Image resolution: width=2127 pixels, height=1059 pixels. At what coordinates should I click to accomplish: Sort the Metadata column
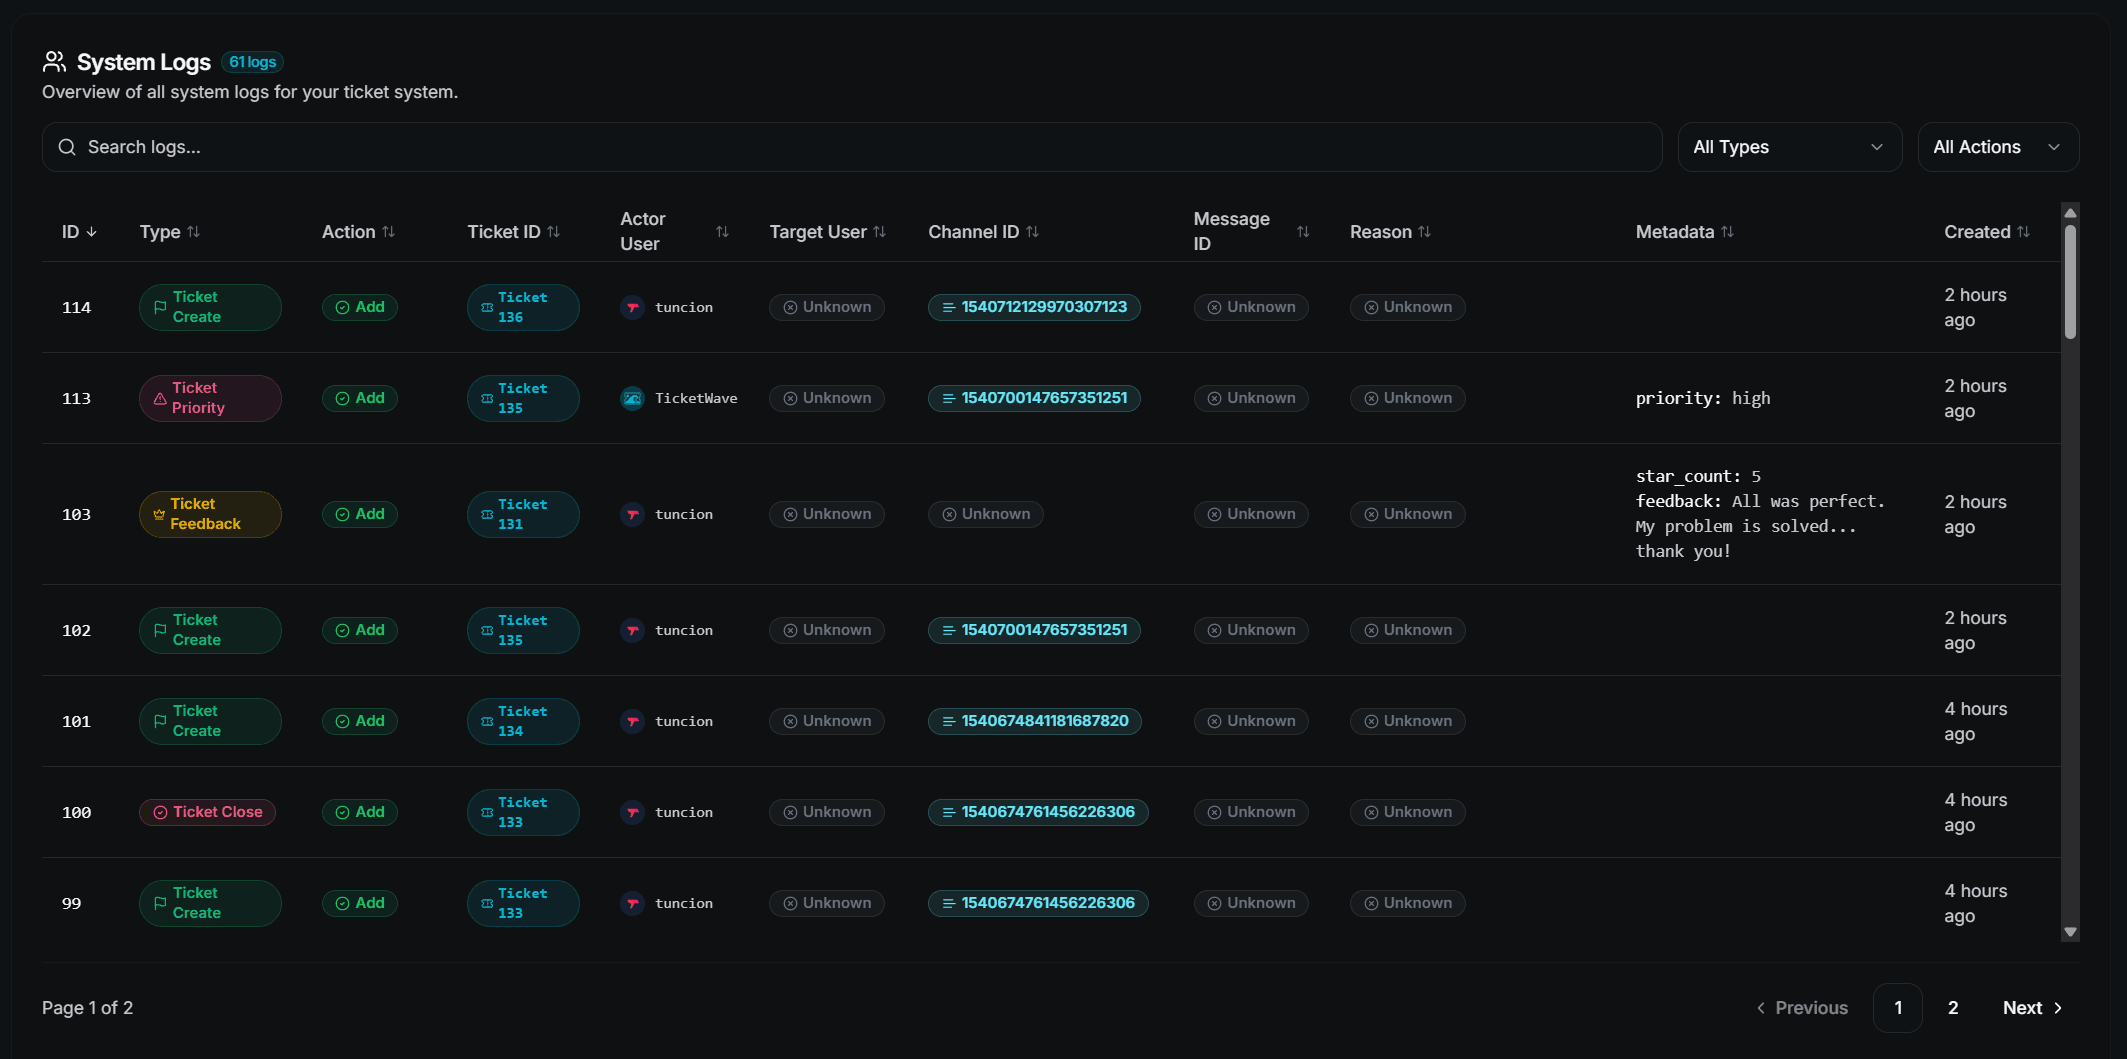click(1728, 232)
